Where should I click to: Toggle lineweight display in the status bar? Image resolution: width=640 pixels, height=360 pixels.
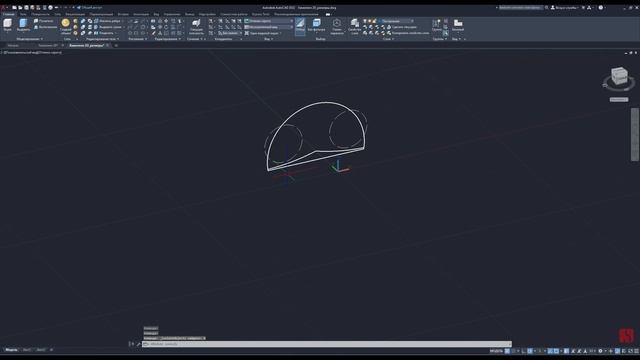tap(566, 351)
